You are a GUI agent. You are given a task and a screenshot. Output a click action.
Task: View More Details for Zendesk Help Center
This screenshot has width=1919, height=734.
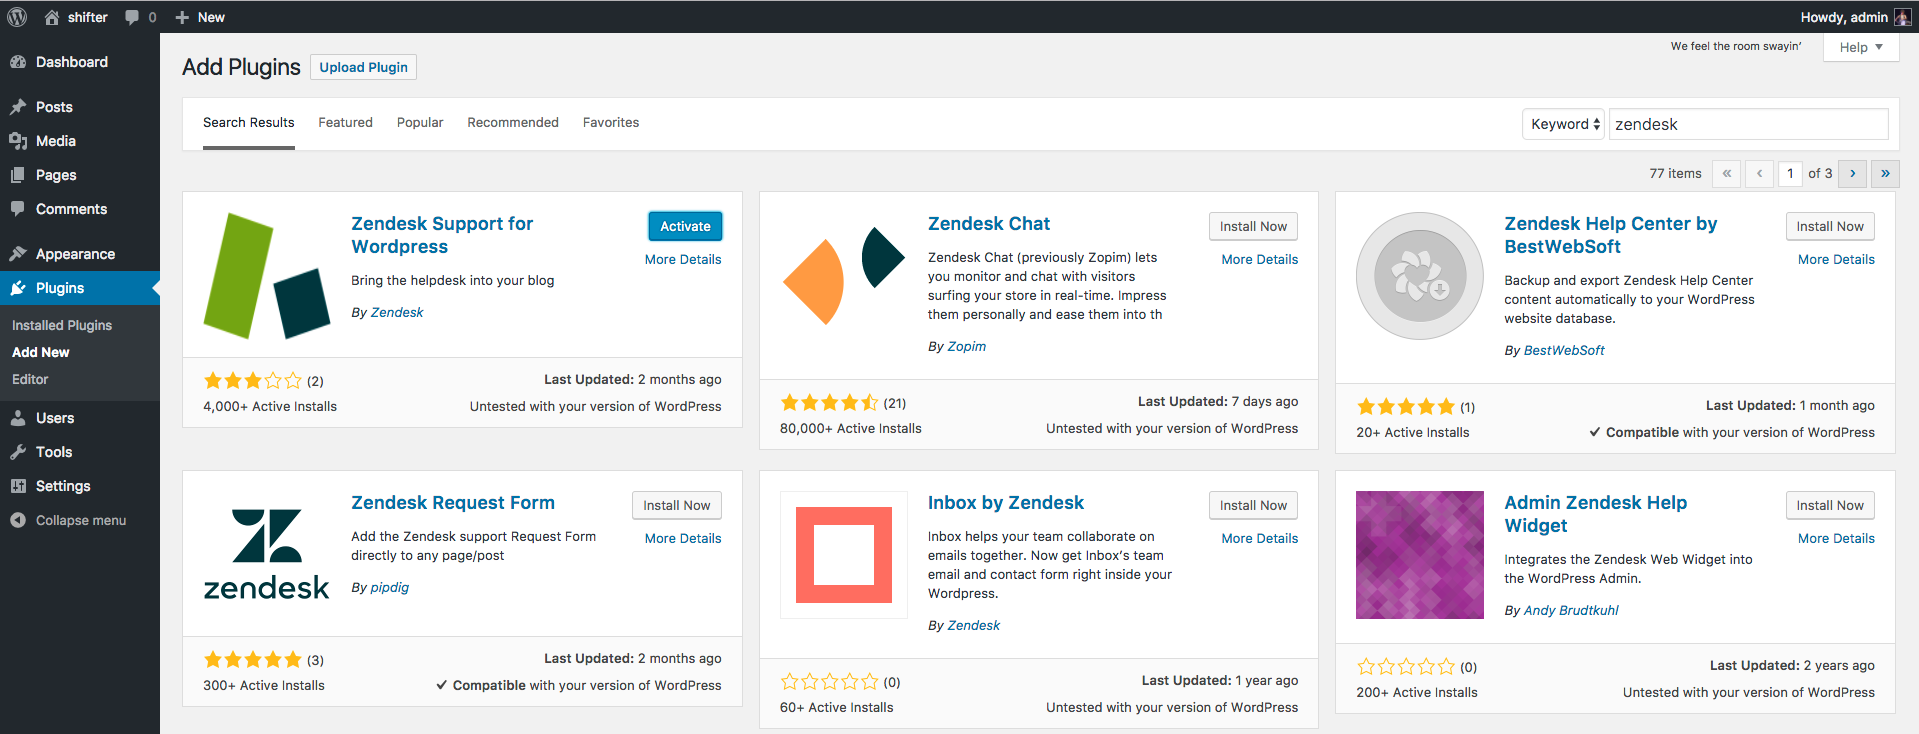(x=1836, y=259)
